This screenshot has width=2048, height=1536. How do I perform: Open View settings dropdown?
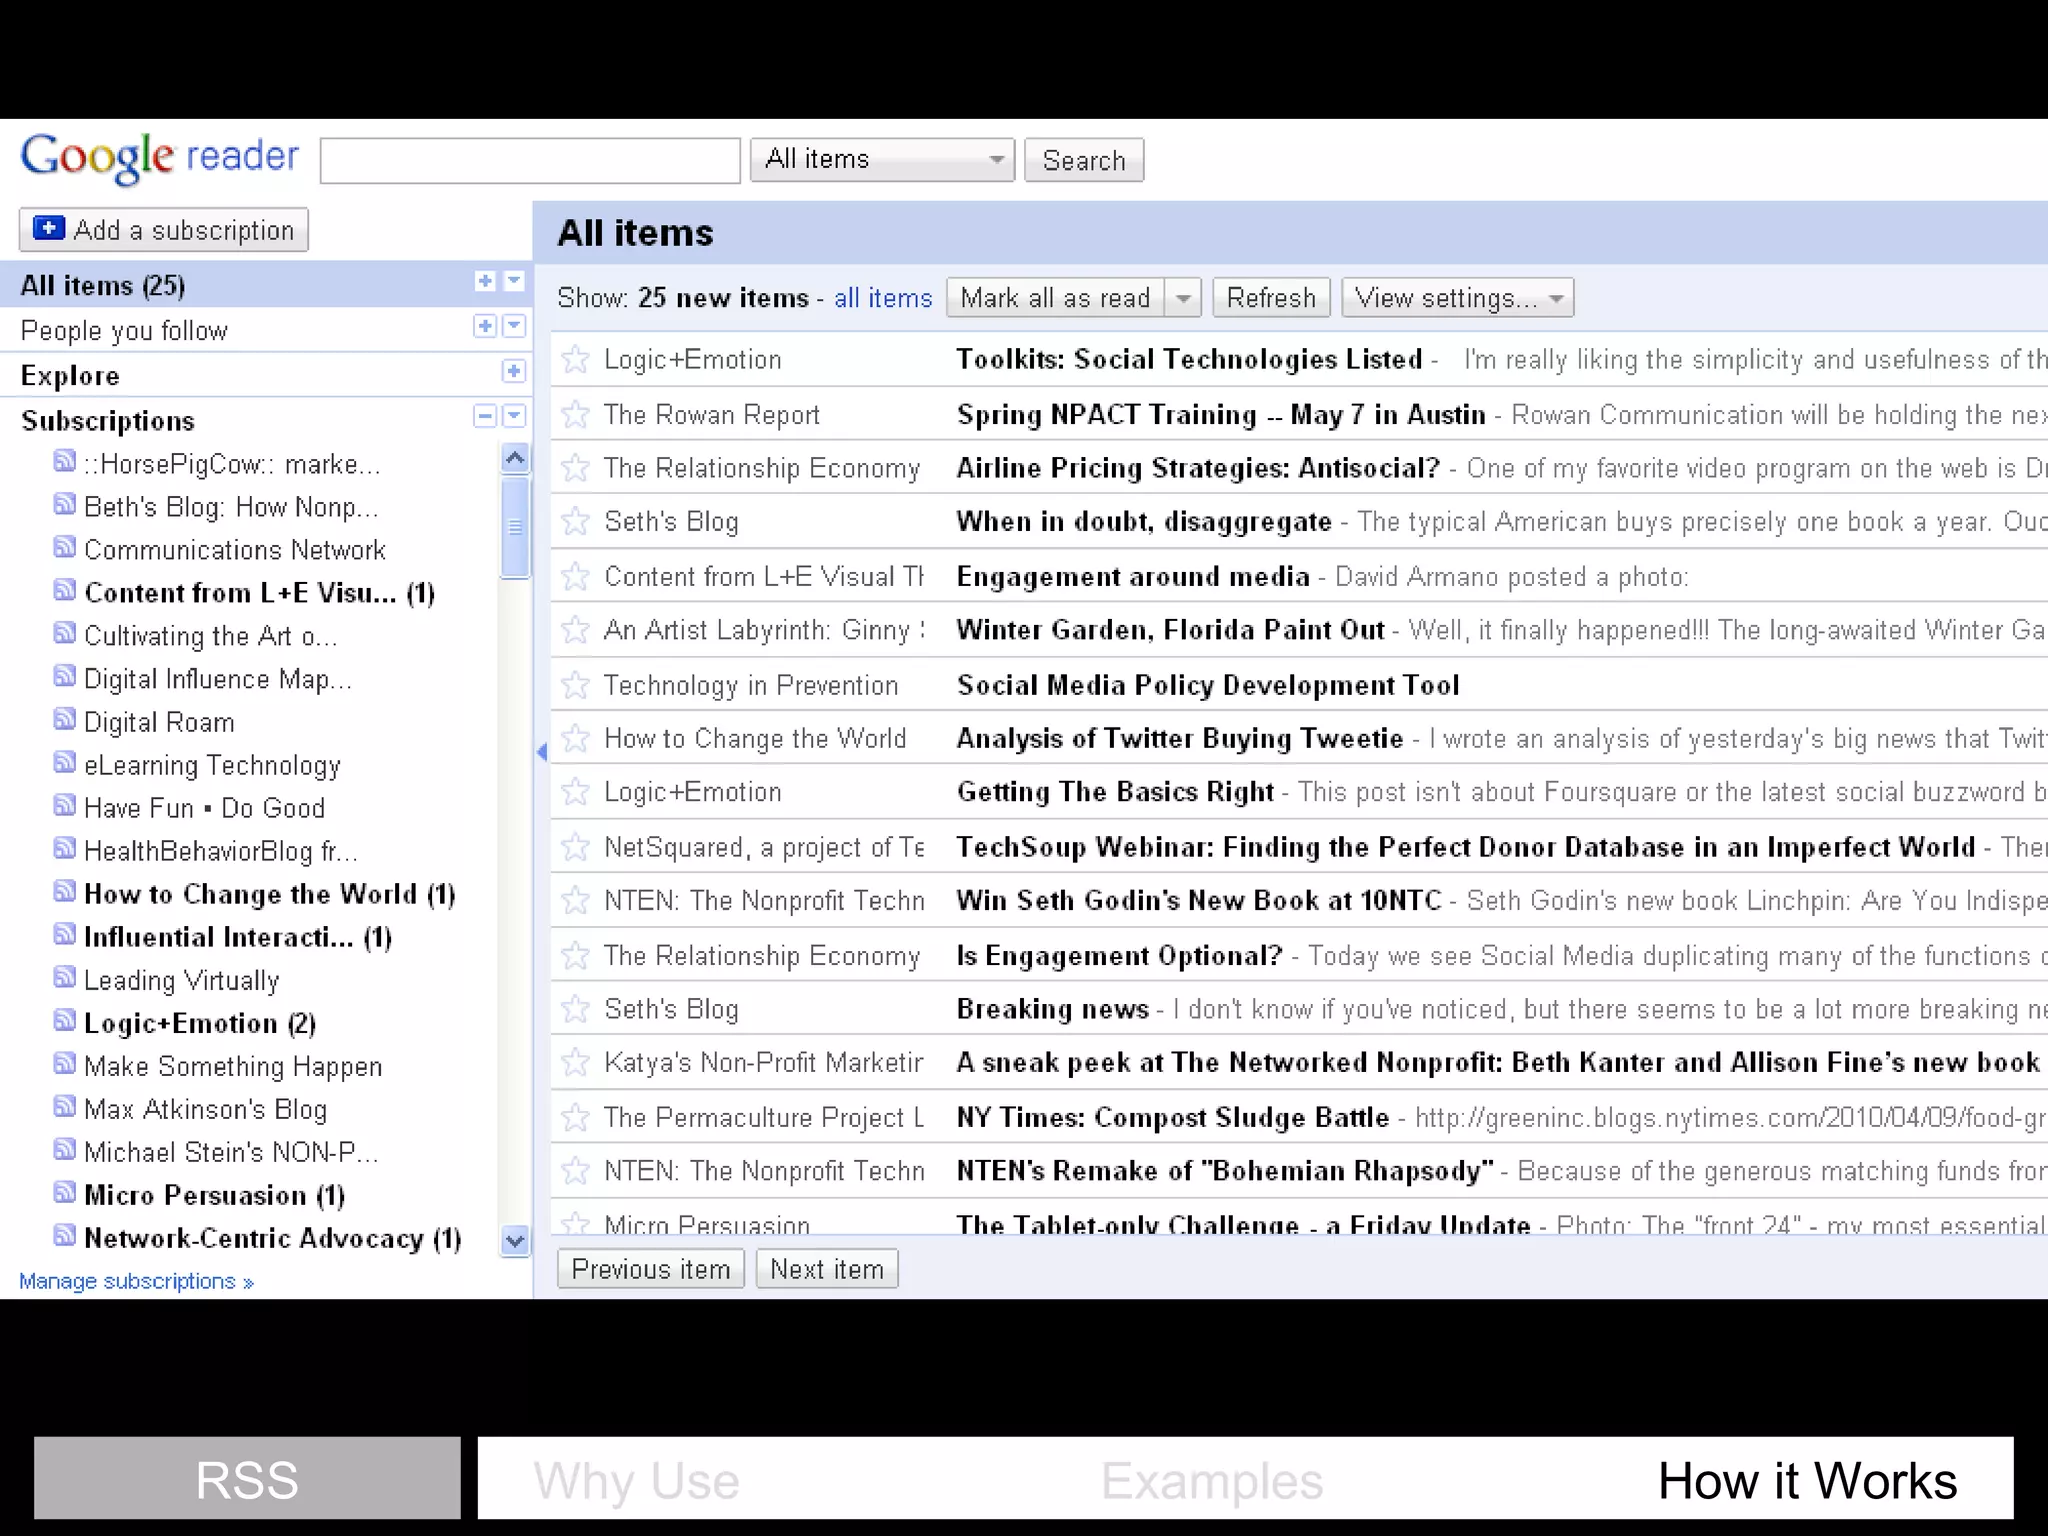coord(1457,298)
